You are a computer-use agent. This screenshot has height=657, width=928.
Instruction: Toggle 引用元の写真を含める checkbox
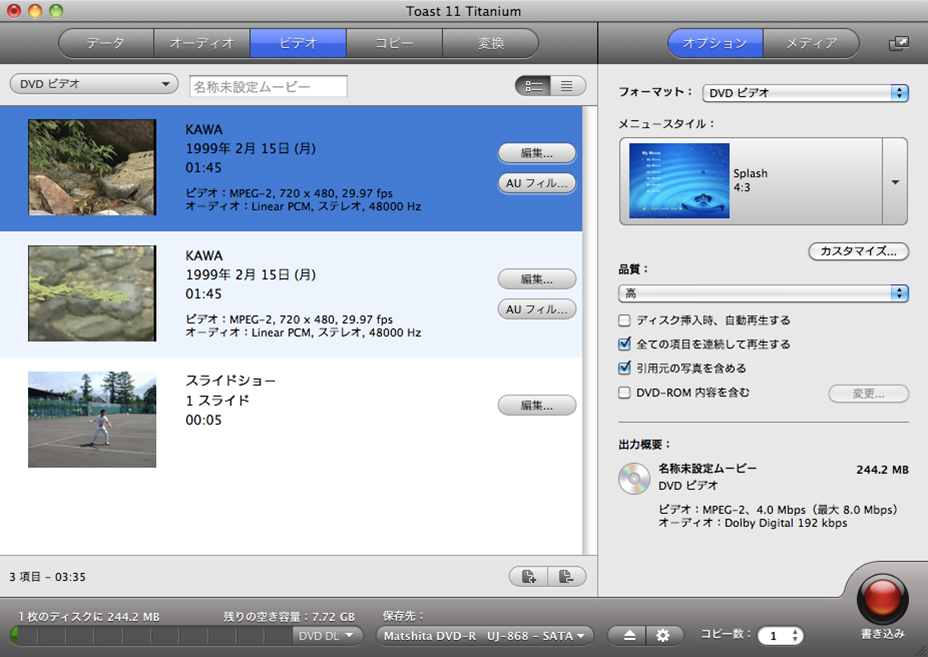pyautogui.click(x=624, y=368)
